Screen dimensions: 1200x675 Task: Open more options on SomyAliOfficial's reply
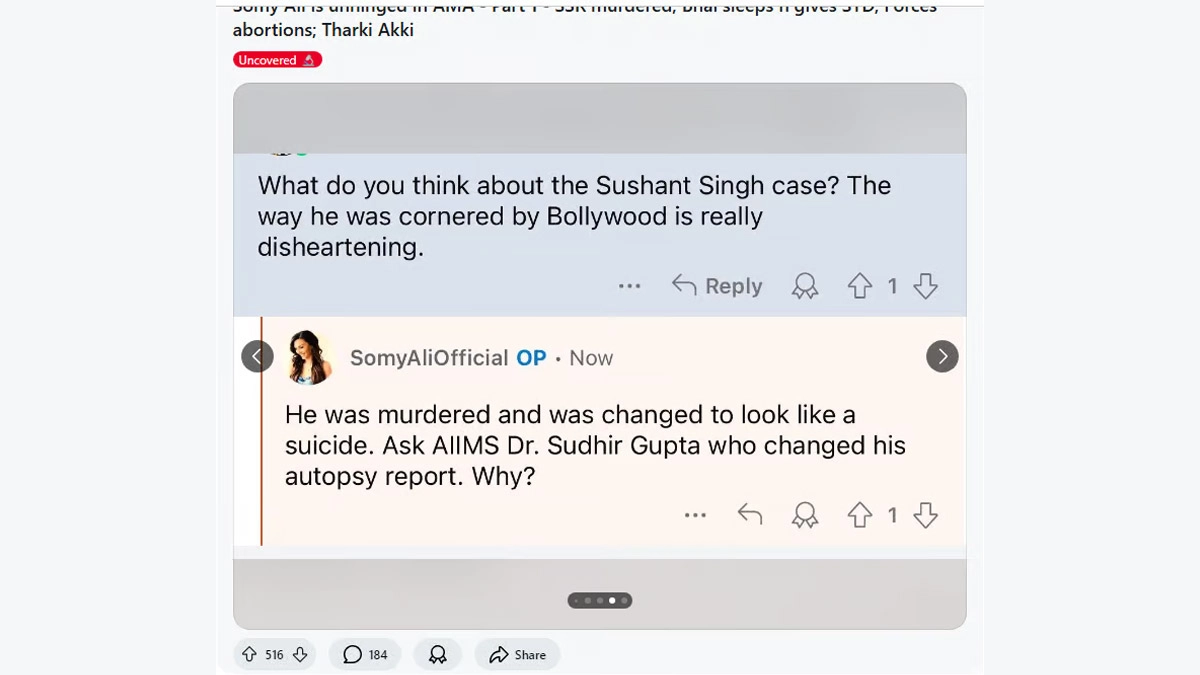click(x=695, y=516)
